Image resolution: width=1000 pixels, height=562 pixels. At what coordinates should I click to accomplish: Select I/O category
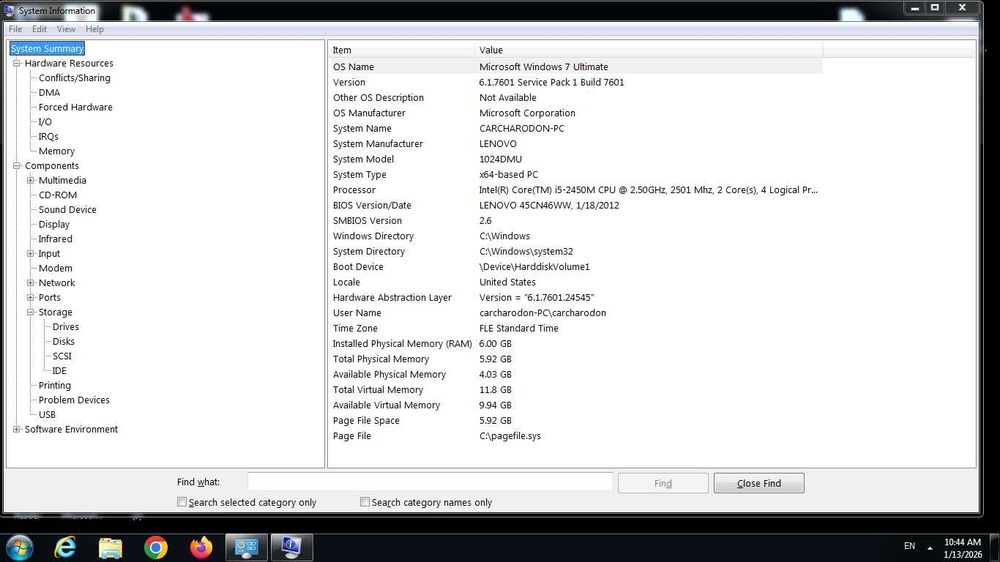[x=45, y=122]
